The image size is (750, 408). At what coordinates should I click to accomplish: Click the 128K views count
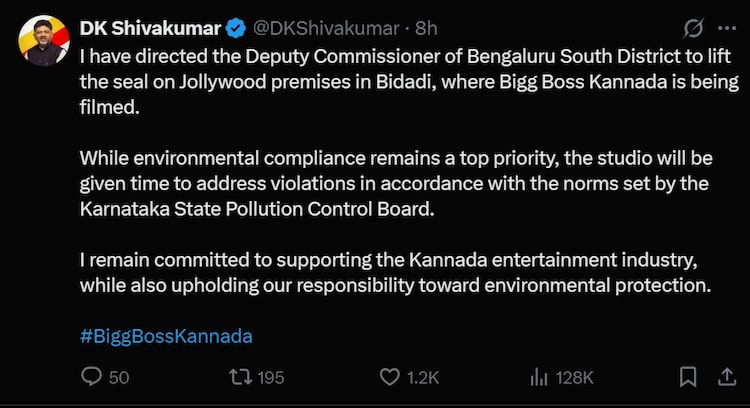[575, 377]
